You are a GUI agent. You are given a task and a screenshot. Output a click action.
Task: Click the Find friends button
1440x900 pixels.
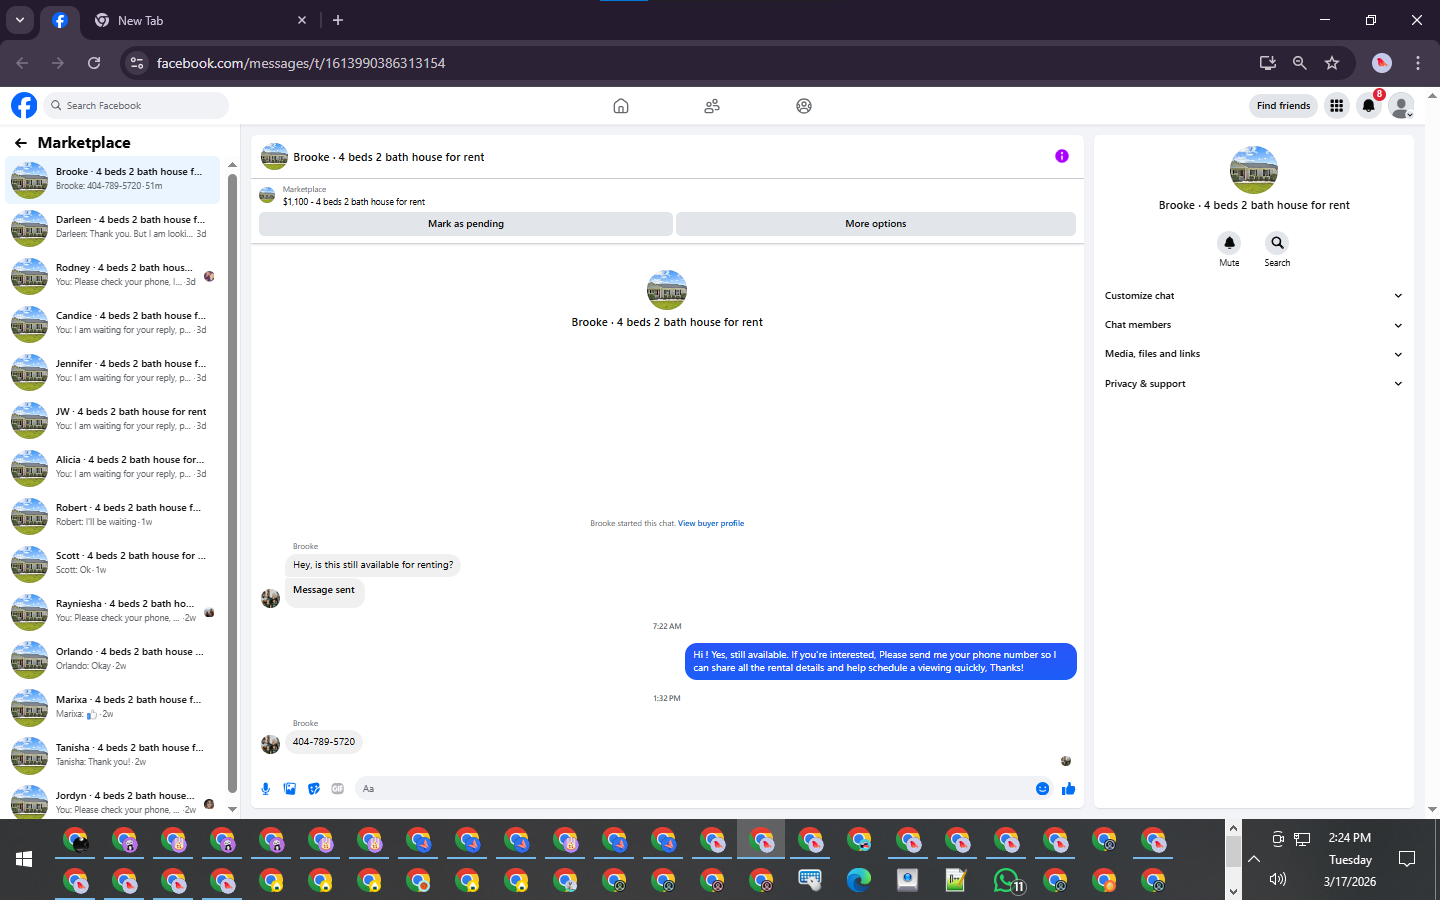(1283, 106)
